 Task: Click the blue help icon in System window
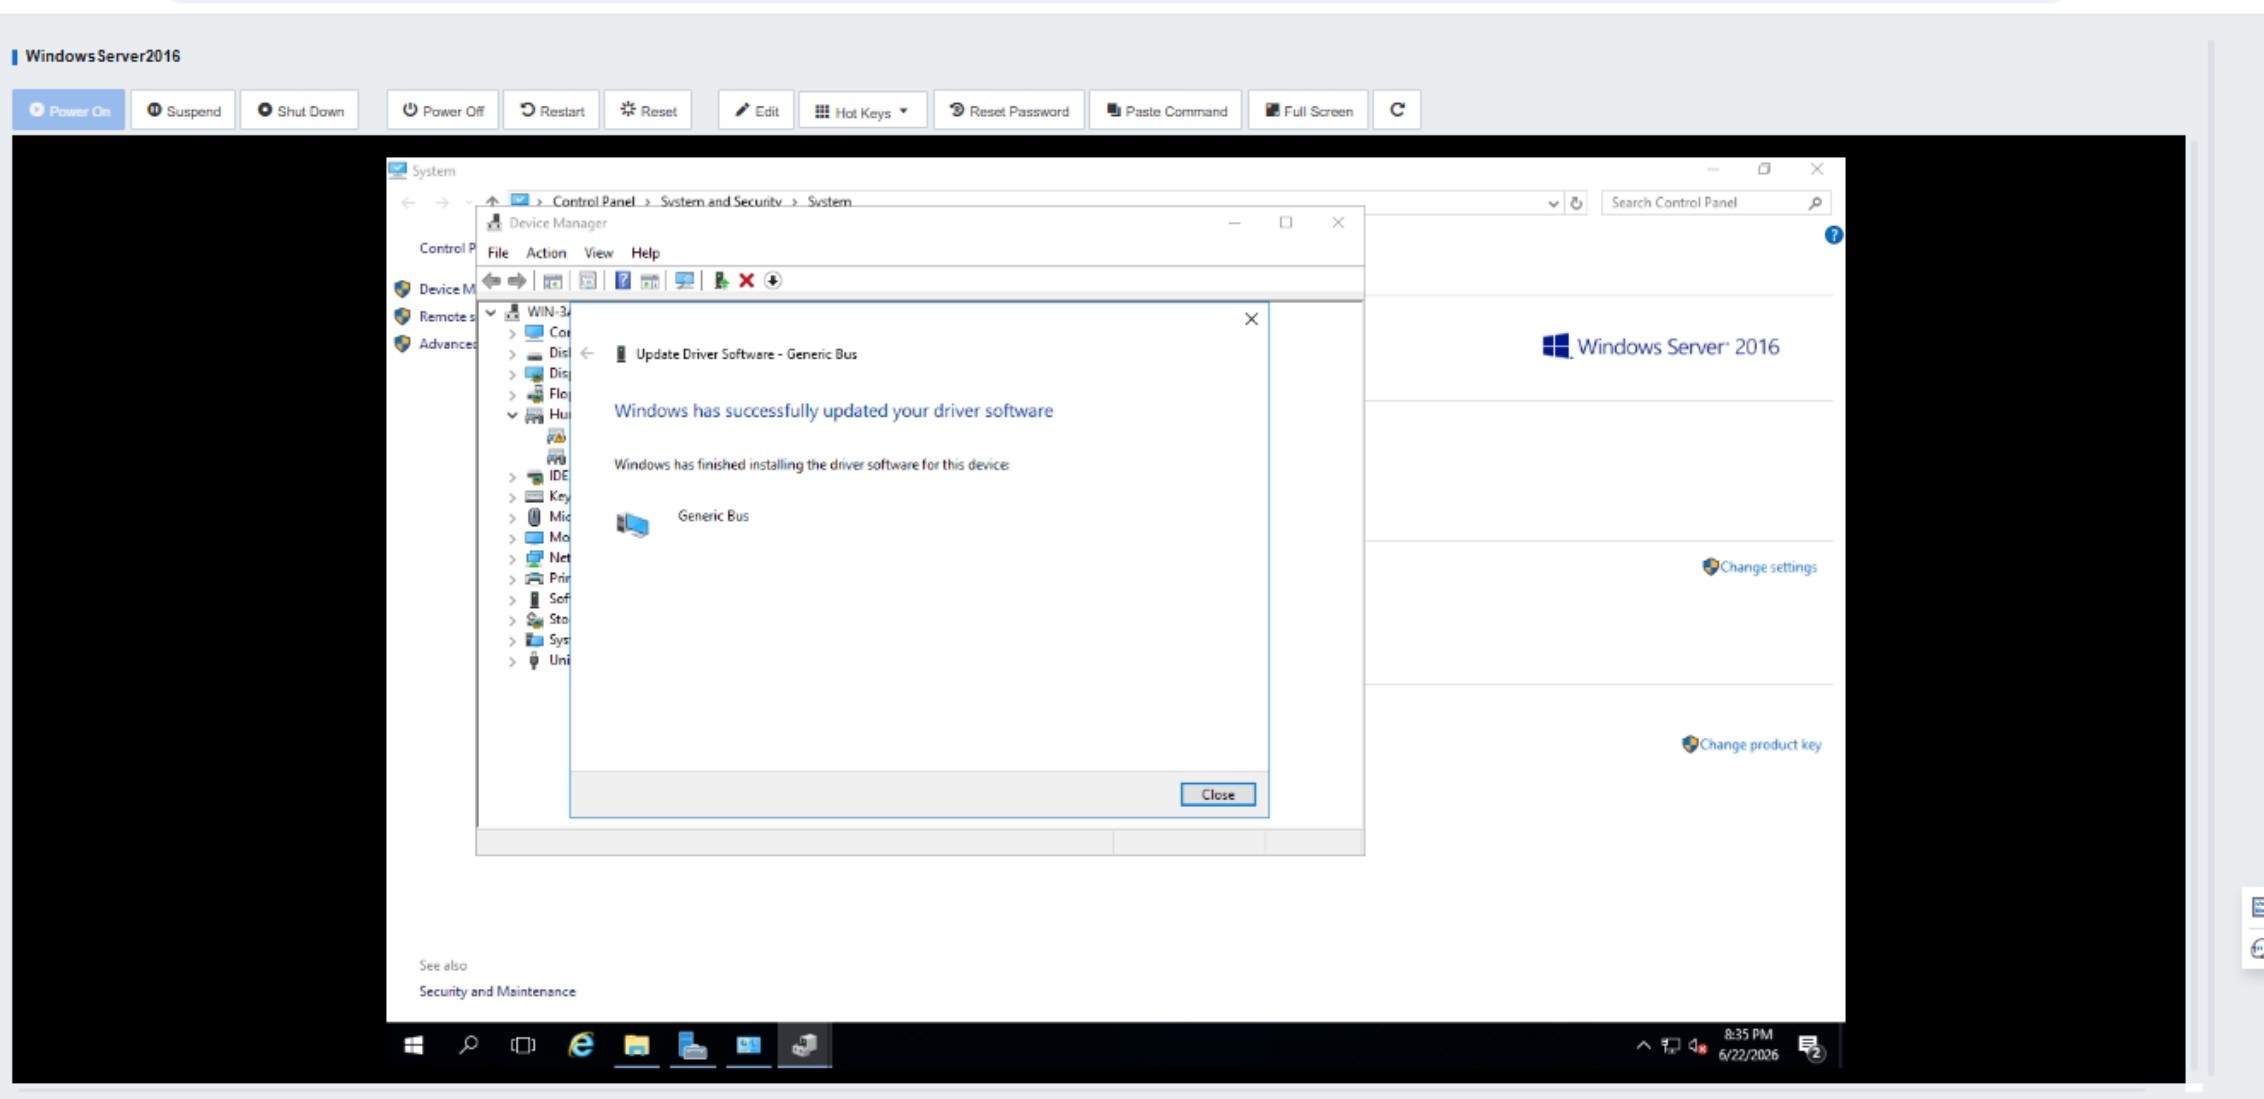tap(1833, 235)
